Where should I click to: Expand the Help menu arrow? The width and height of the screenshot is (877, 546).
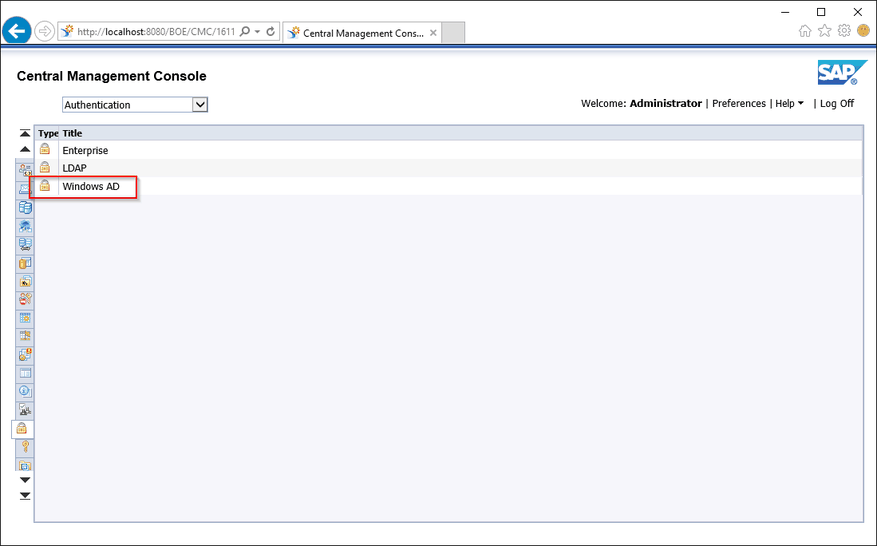[x=801, y=103]
